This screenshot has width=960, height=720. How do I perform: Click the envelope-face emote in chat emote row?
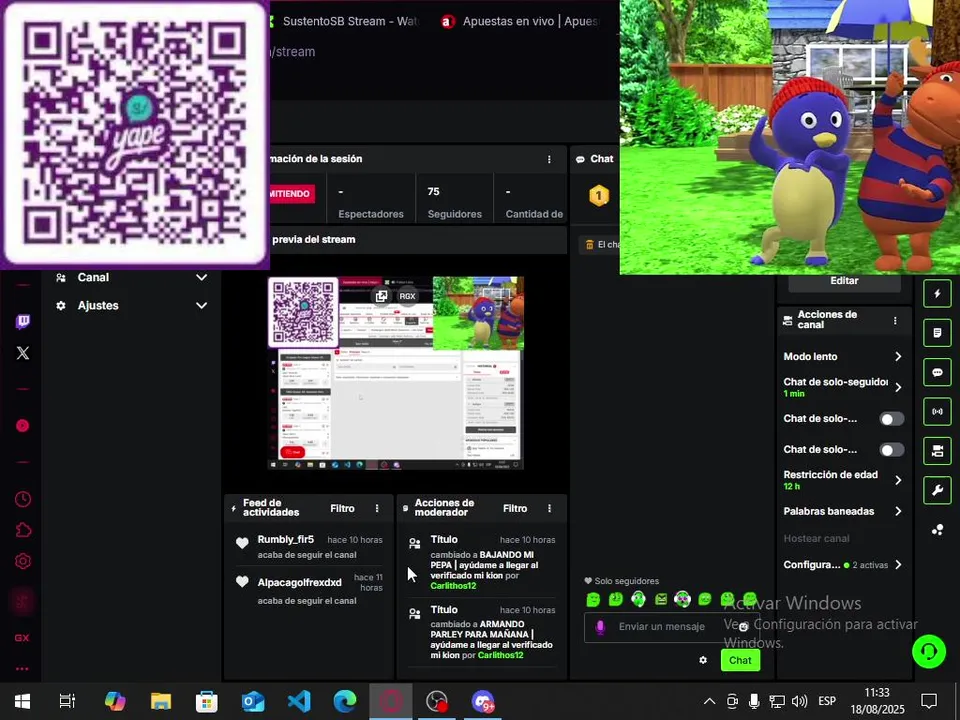tap(661, 599)
